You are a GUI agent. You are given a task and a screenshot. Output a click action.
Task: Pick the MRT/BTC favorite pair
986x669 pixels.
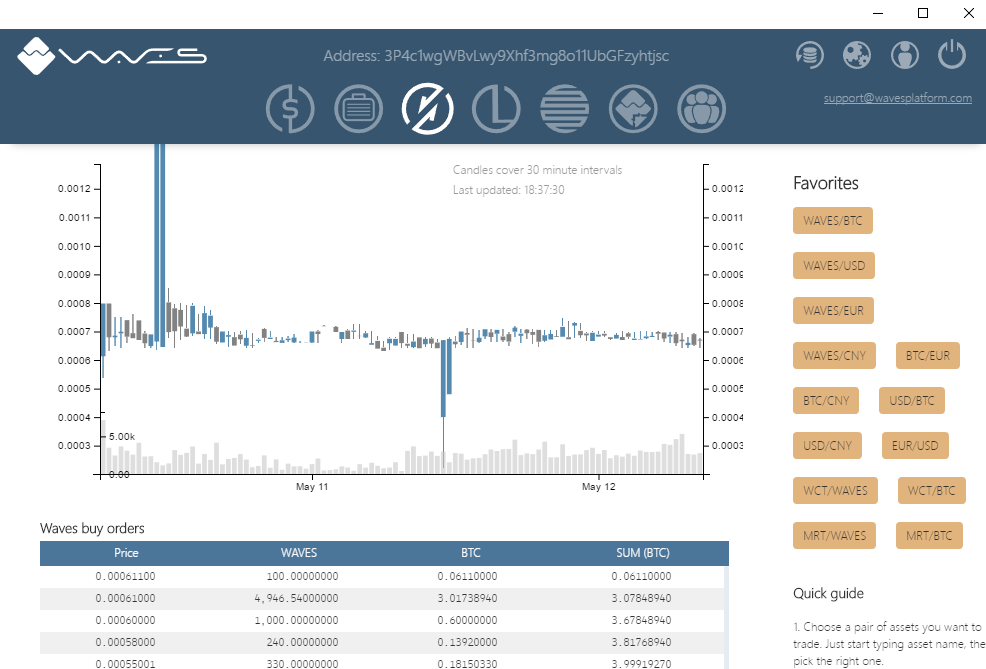point(929,536)
